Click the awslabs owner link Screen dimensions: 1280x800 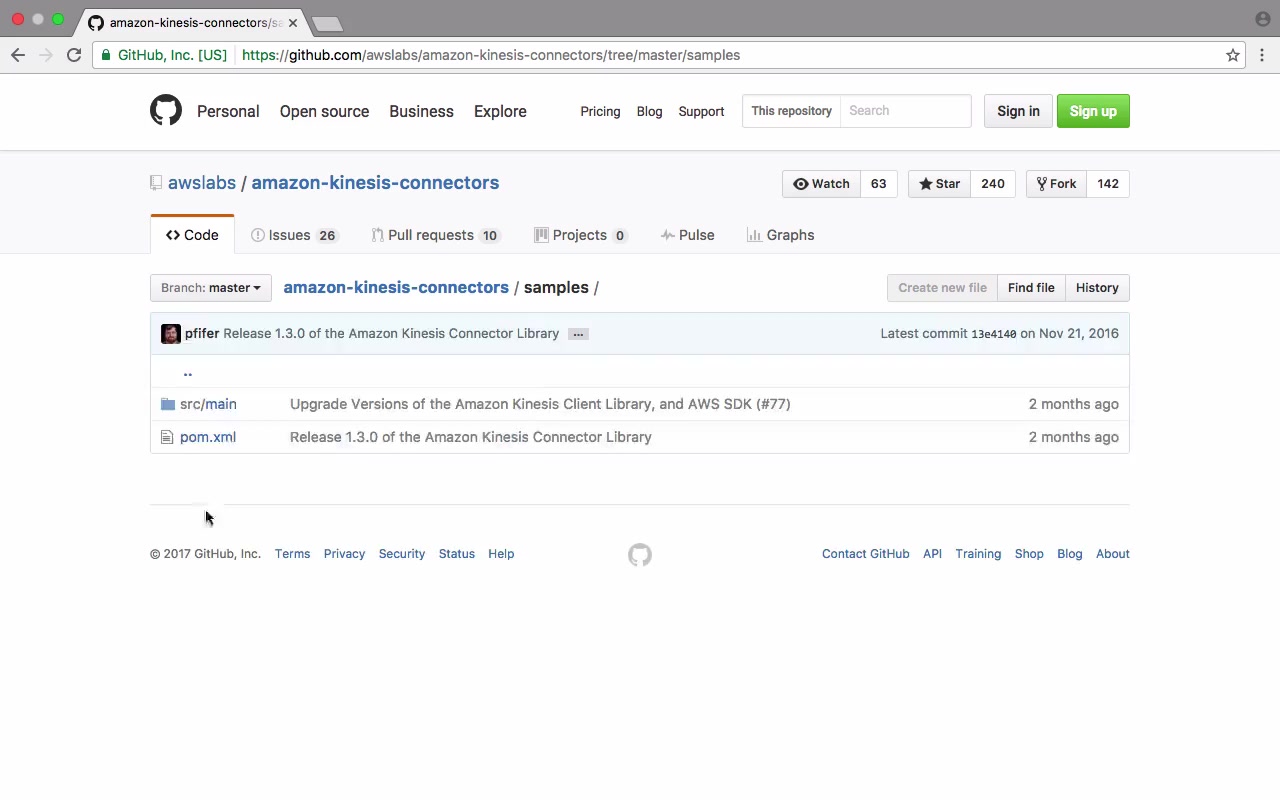click(202, 183)
